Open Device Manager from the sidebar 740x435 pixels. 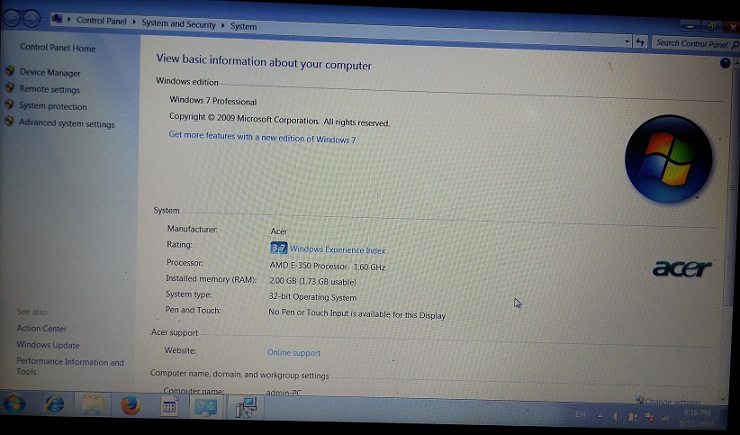coord(50,73)
